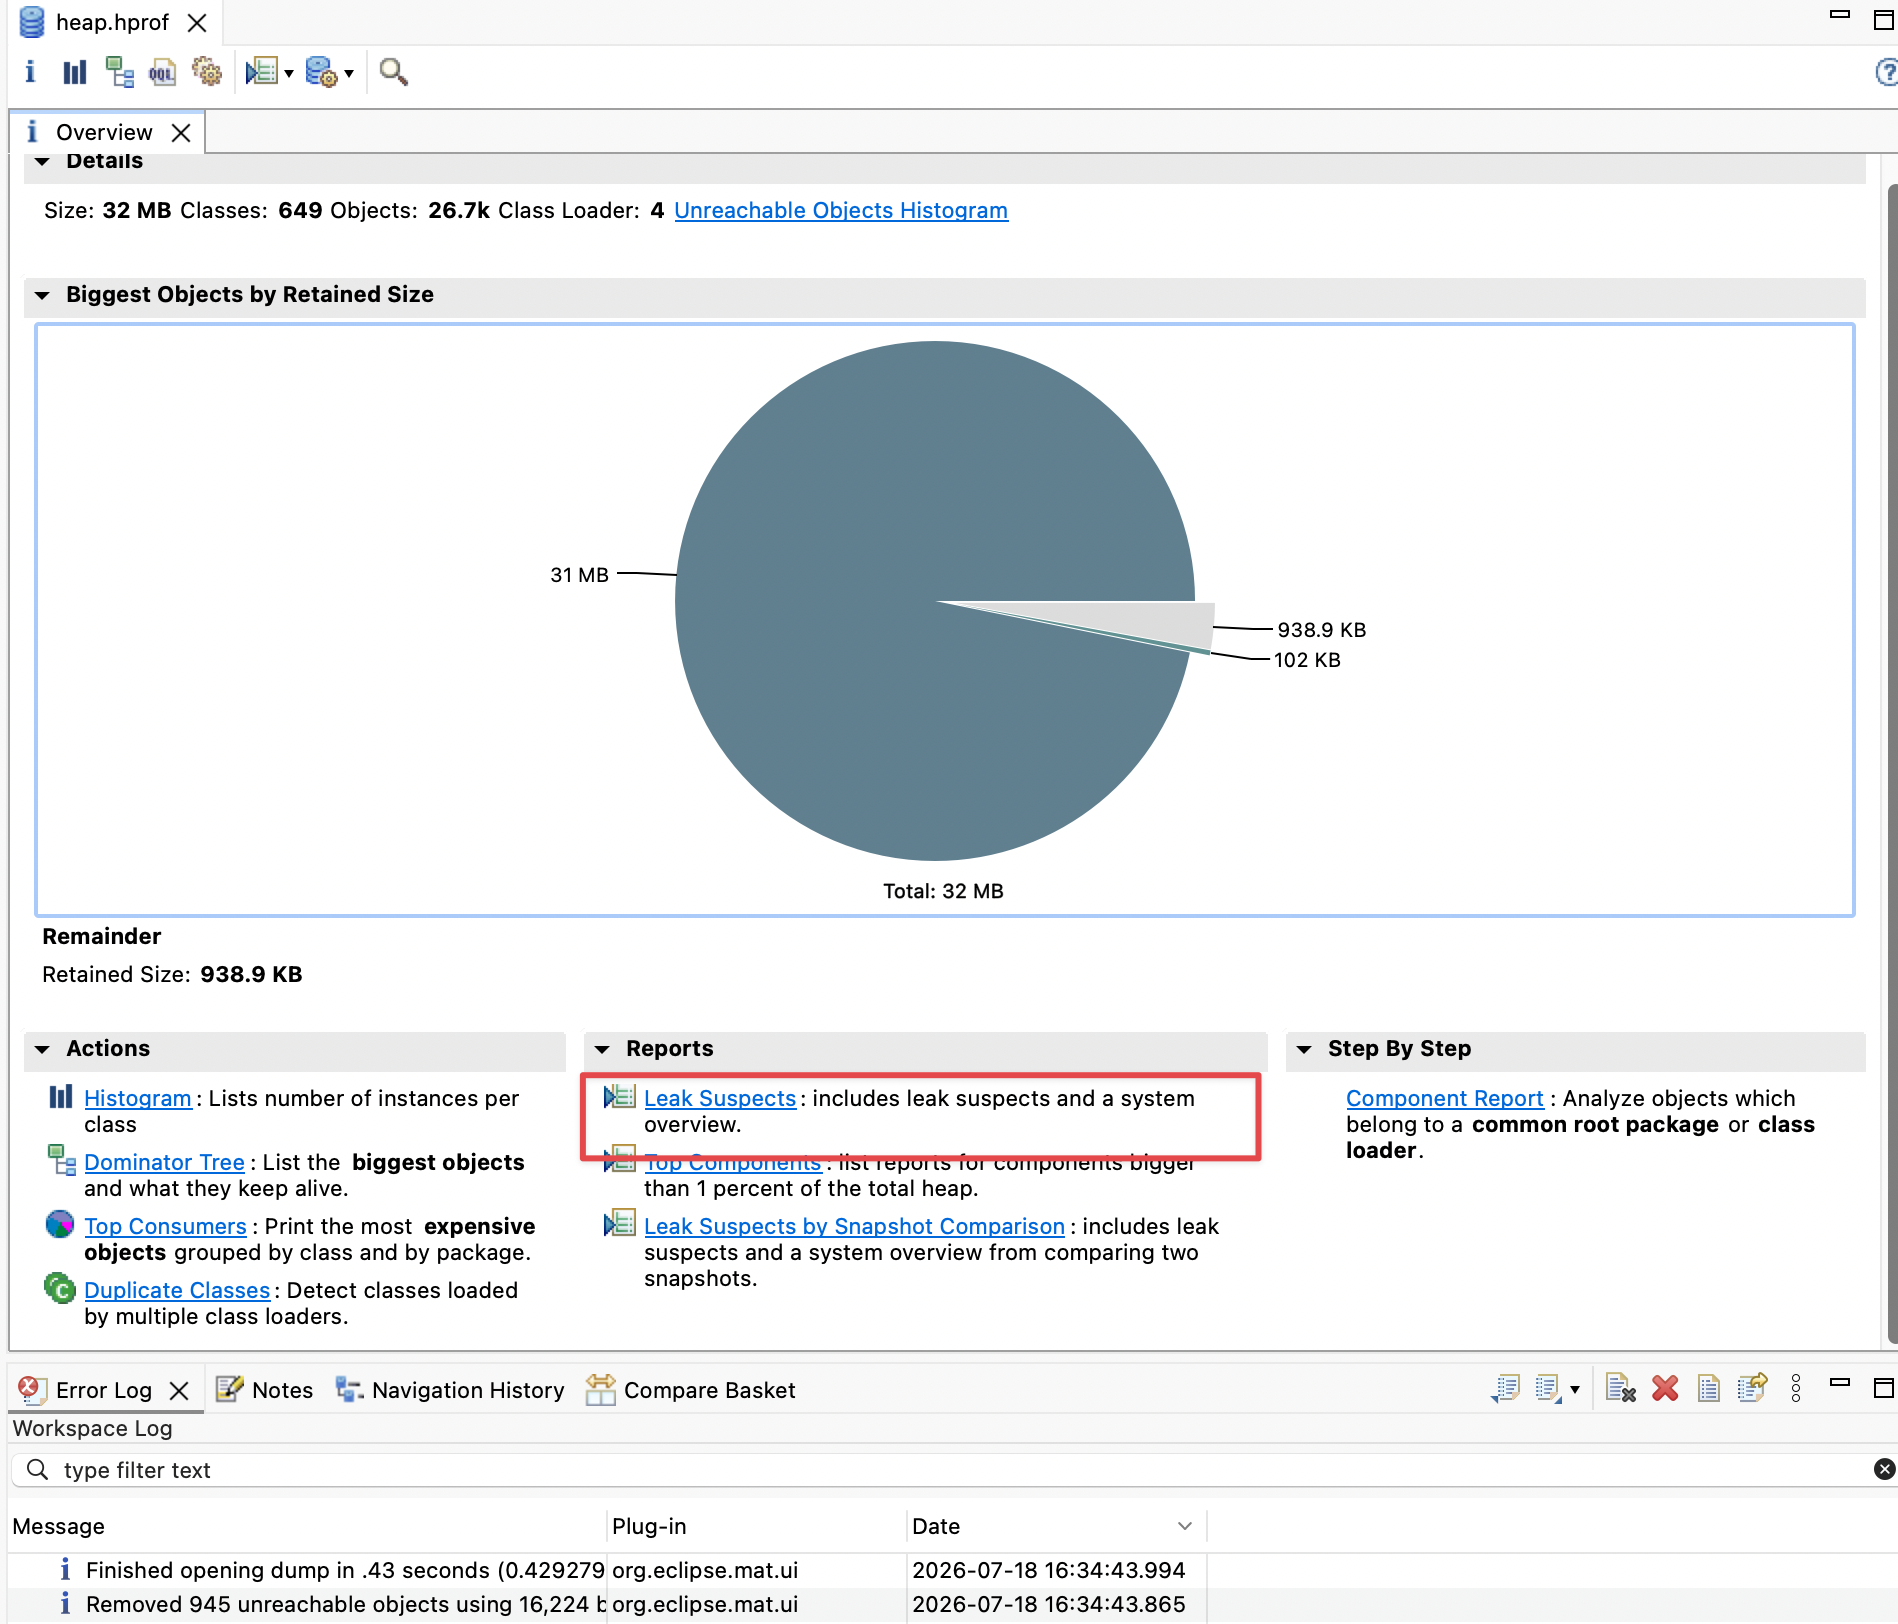The image size is (1898, 1624).
Task: Open the Top Consumers link
Action: tap(165, 1226)
